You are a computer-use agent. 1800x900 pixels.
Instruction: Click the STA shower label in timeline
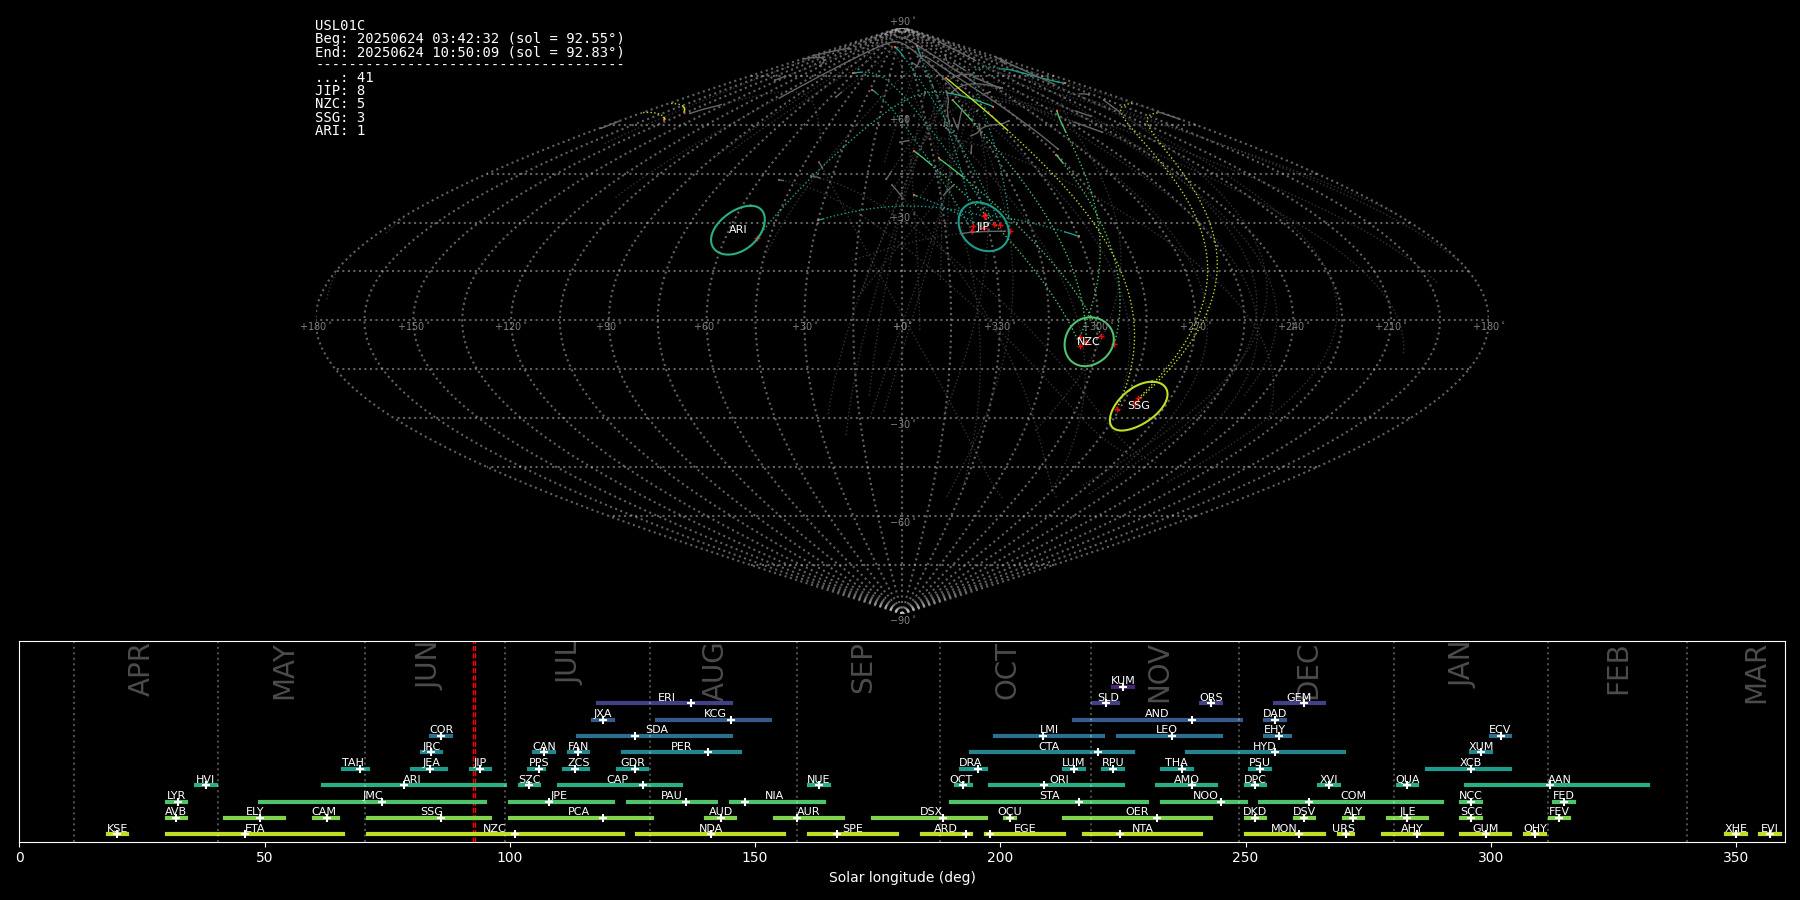pyautogui.click(x=1049, y=796)
